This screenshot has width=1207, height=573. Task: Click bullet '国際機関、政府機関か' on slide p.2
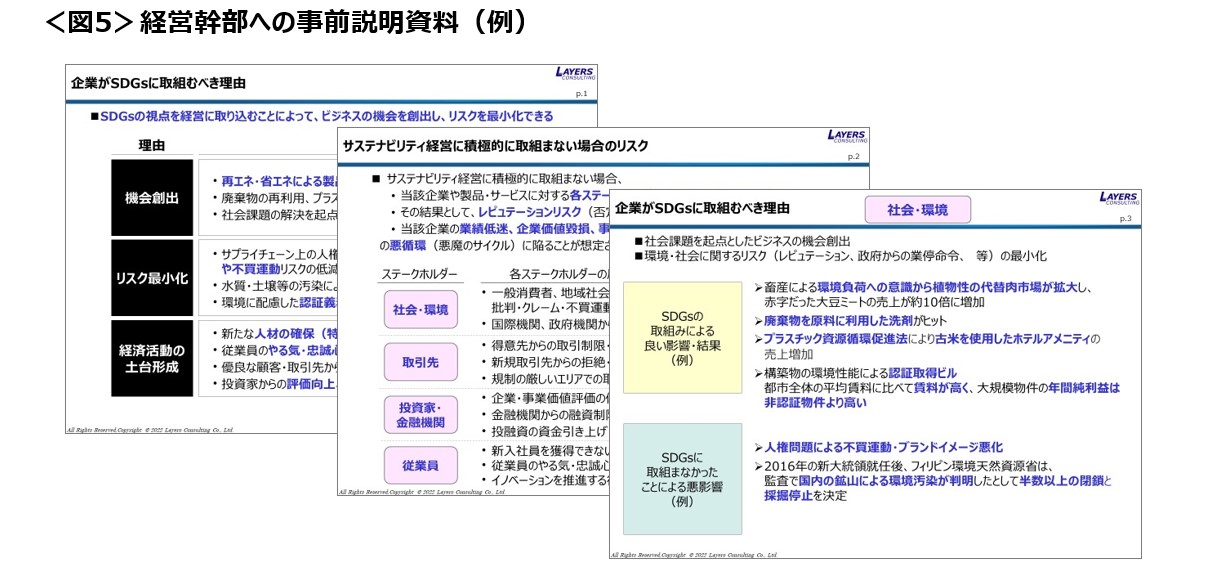[544, 324]
